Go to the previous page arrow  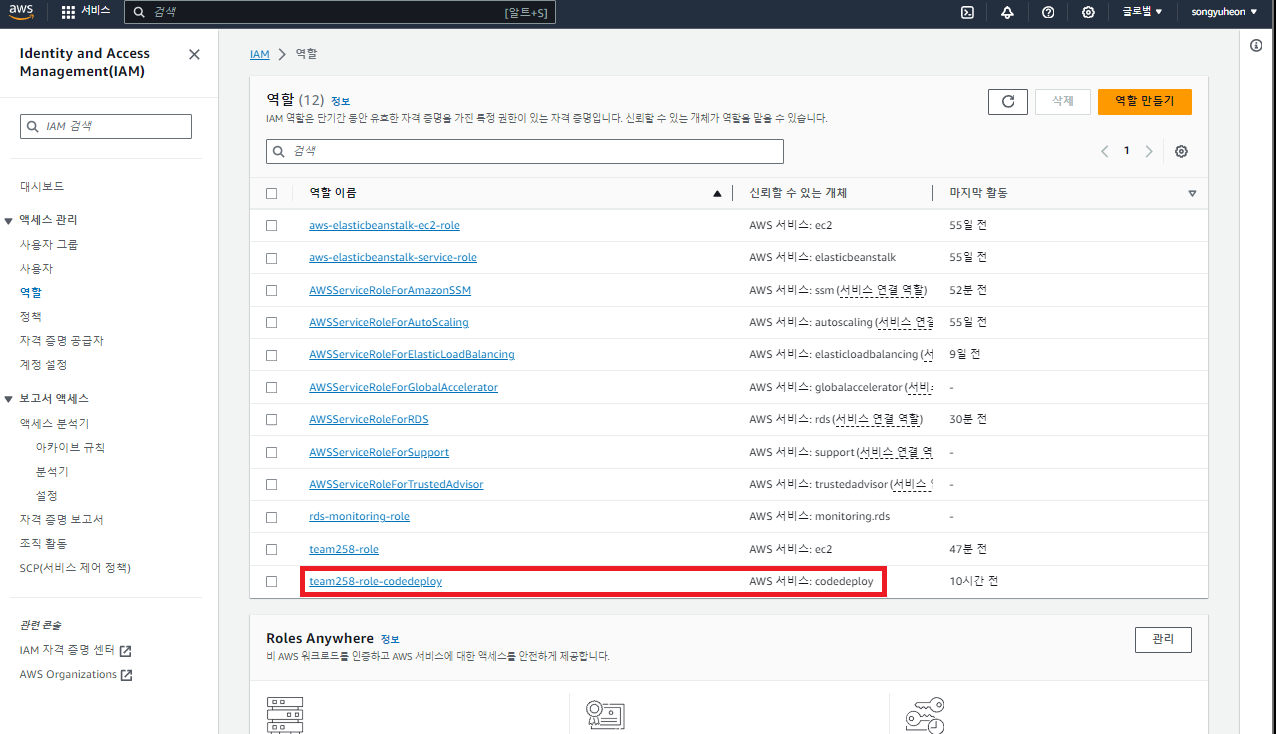click(1105, 151)
